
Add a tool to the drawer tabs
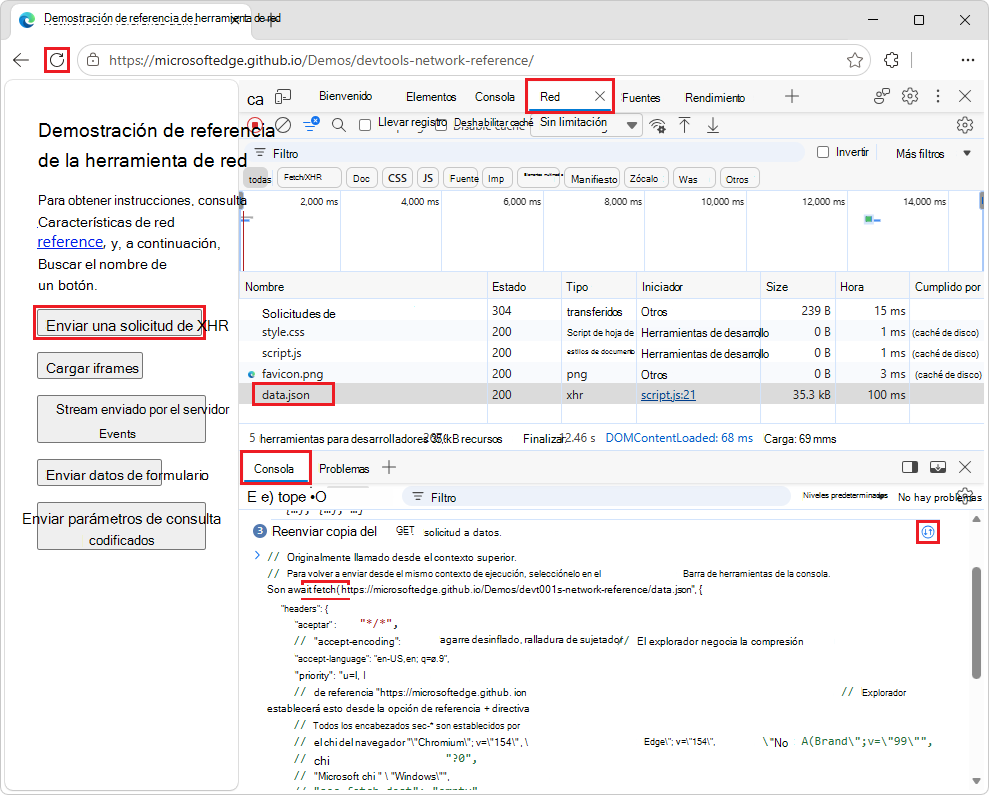click(389, 468)
